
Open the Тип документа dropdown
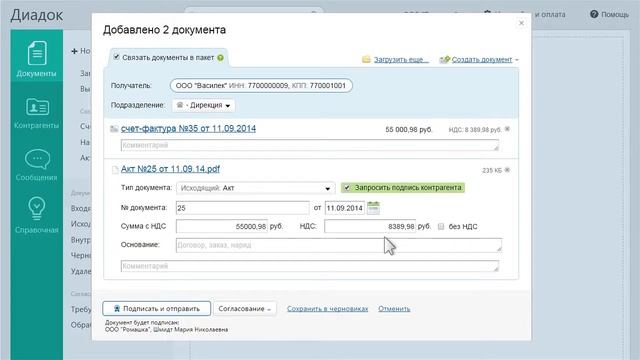pyautogui.click(x=256, y=188)
